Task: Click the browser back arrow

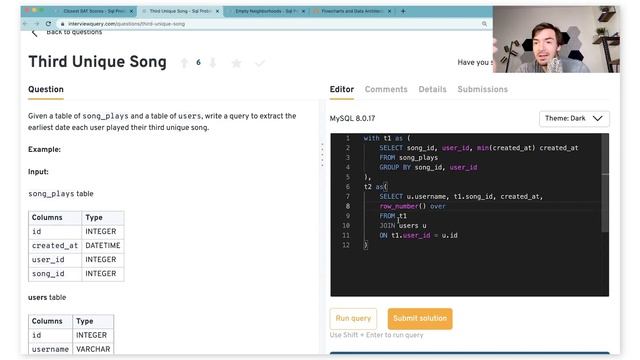Action: coord(25,24)
